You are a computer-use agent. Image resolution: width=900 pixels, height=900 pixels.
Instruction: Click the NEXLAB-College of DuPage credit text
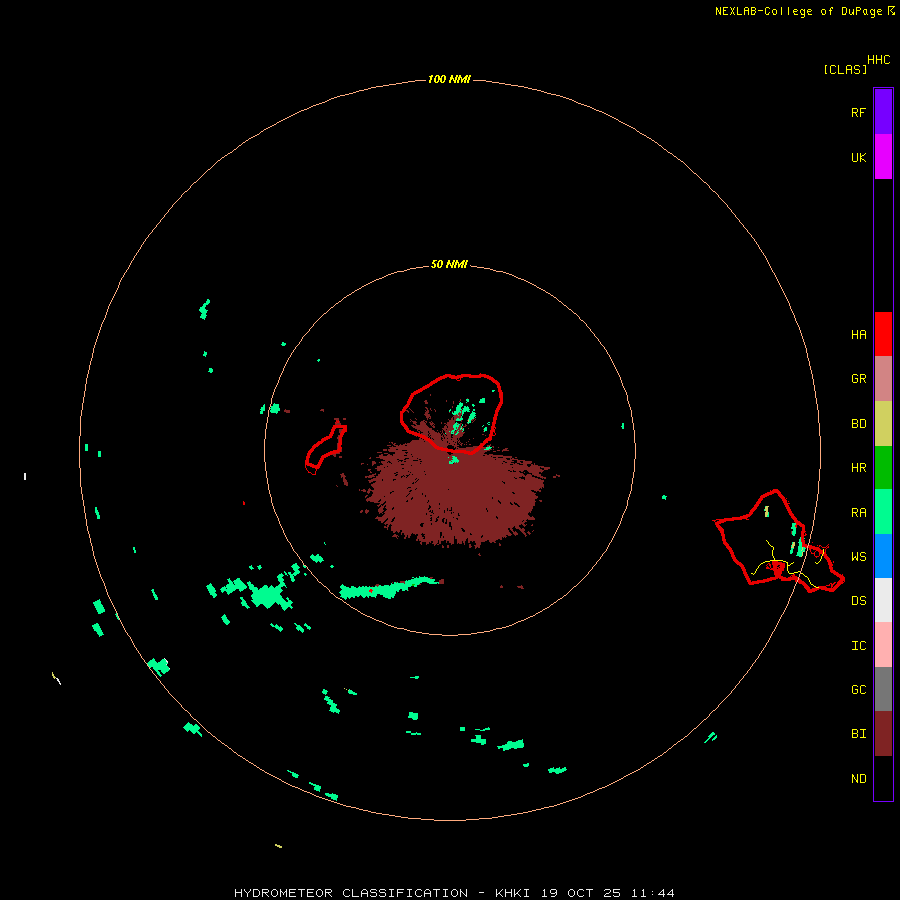click(798, 11)
